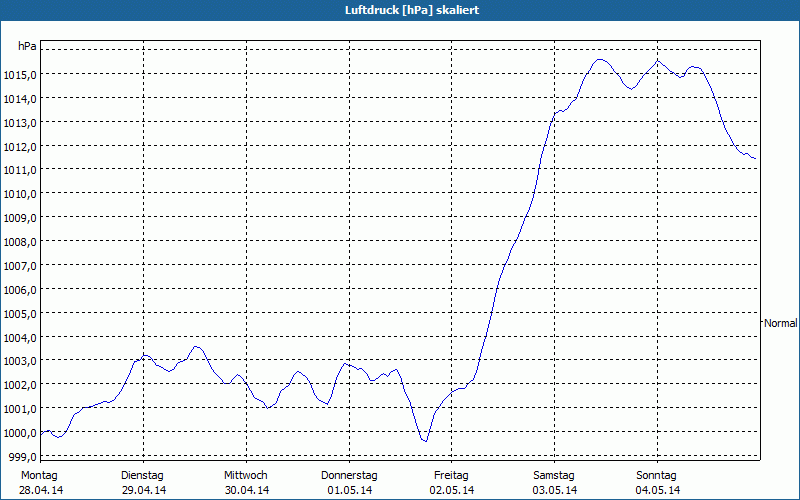The width and height of the screenshot is (800, 500).
Task: Click the '1003,0' axis value
Action: coord(20,362)
